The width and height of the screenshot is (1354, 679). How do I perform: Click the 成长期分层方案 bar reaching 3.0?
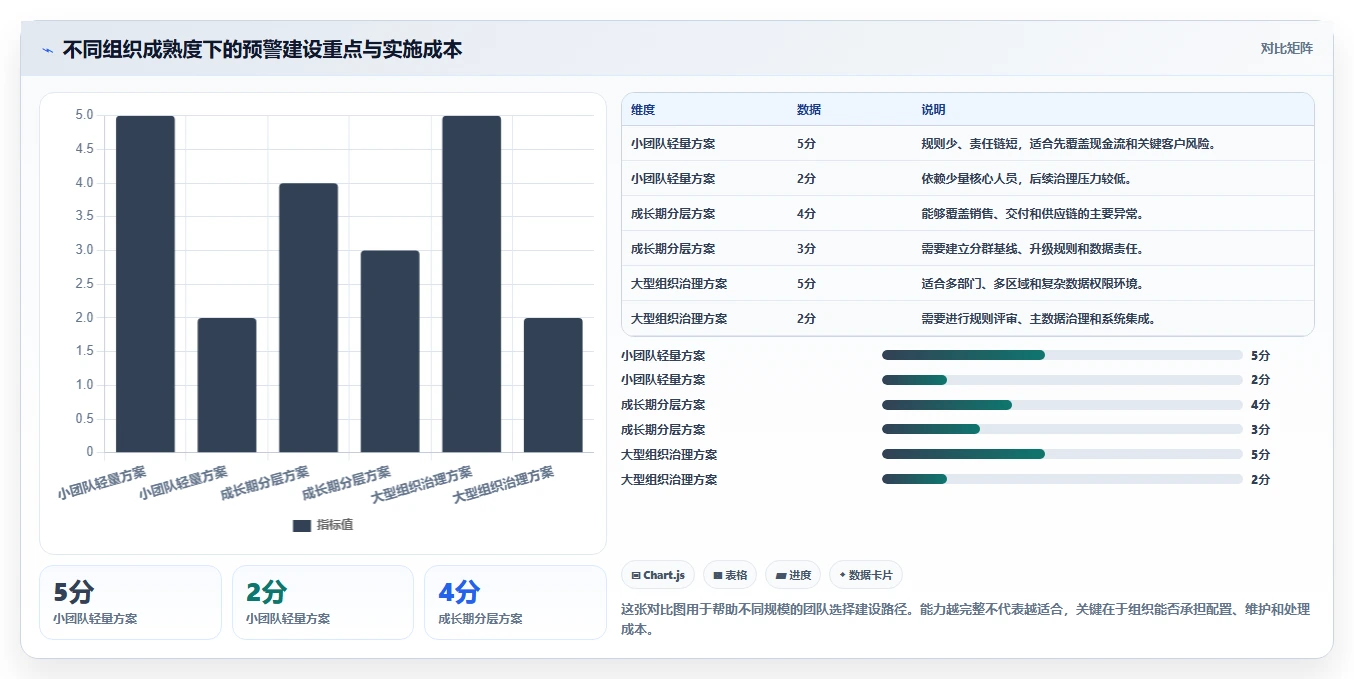click(390, 351)
